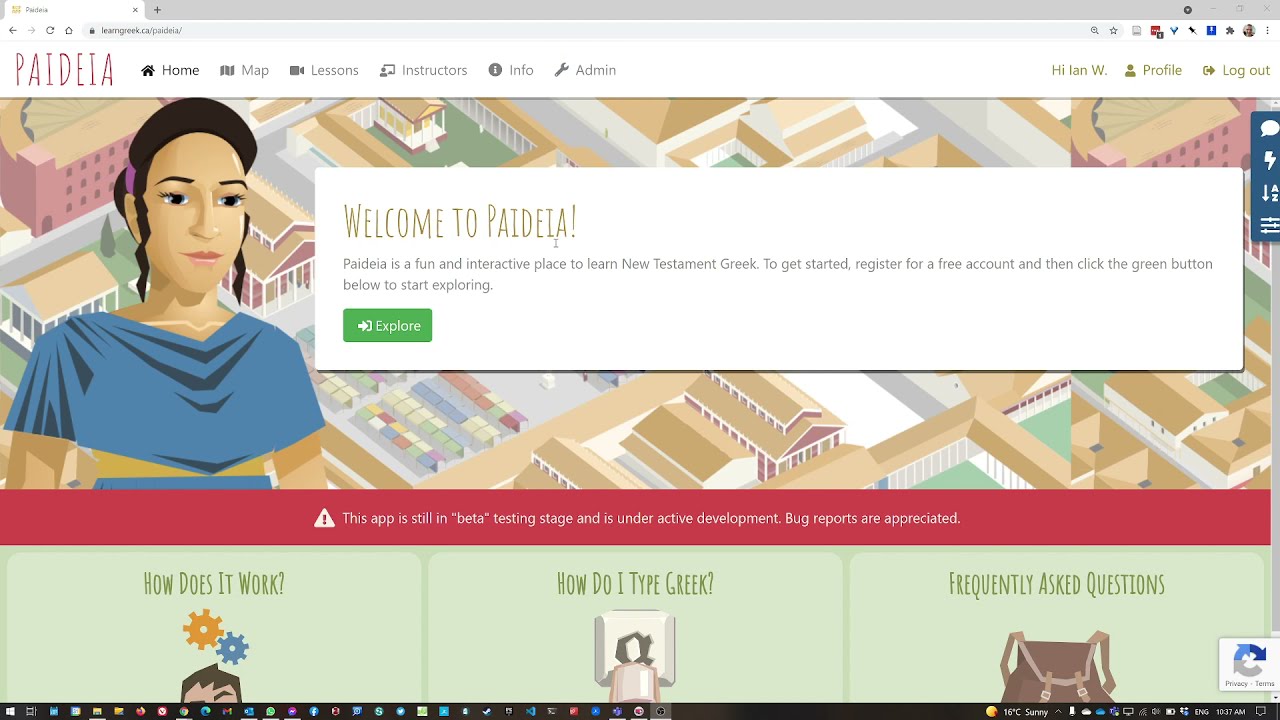The height and width of the screenshot is (720, 1280).
Task: Open Firefox from the taskbar
Action: [x=140, y=712]
